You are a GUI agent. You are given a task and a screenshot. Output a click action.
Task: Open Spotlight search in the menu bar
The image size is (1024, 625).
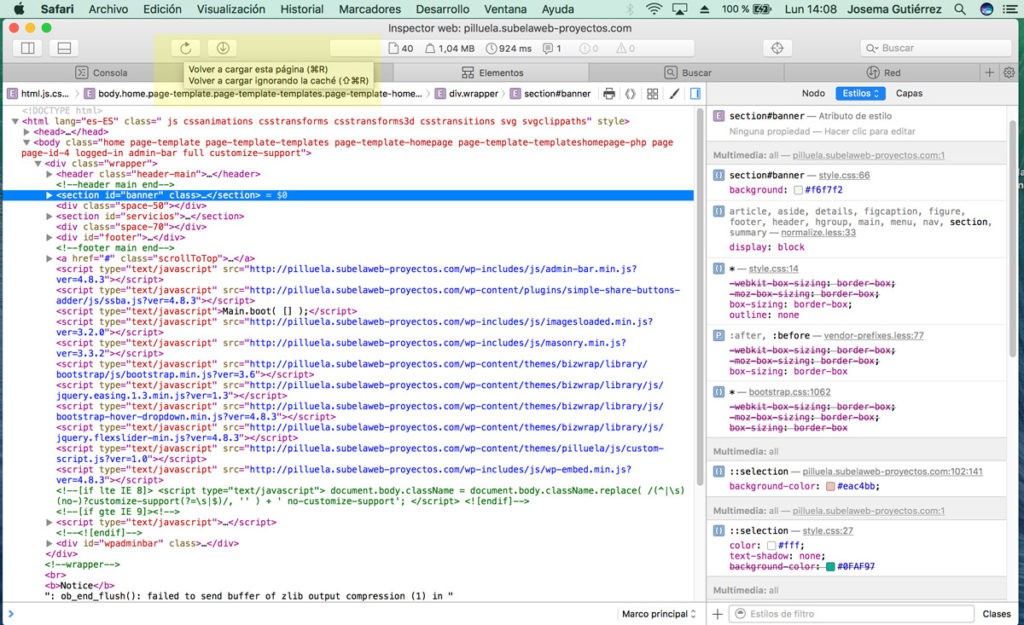[x=959, y=9]
